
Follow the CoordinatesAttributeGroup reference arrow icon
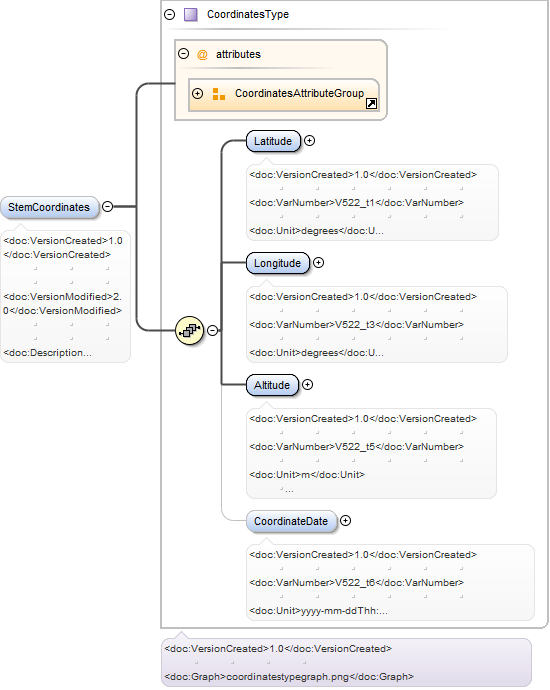point(371,103)
